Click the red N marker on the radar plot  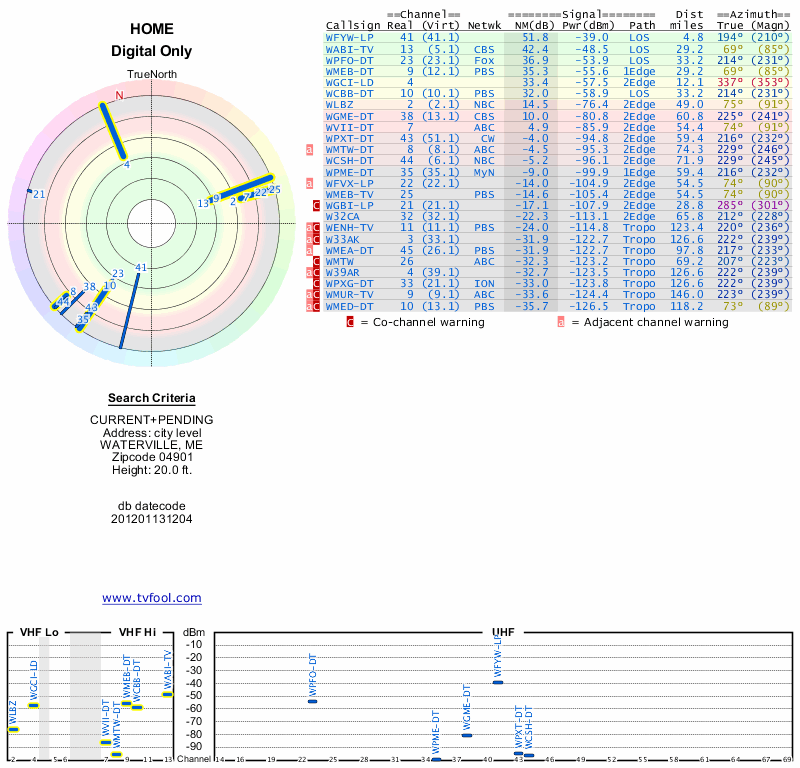(119, 96)
